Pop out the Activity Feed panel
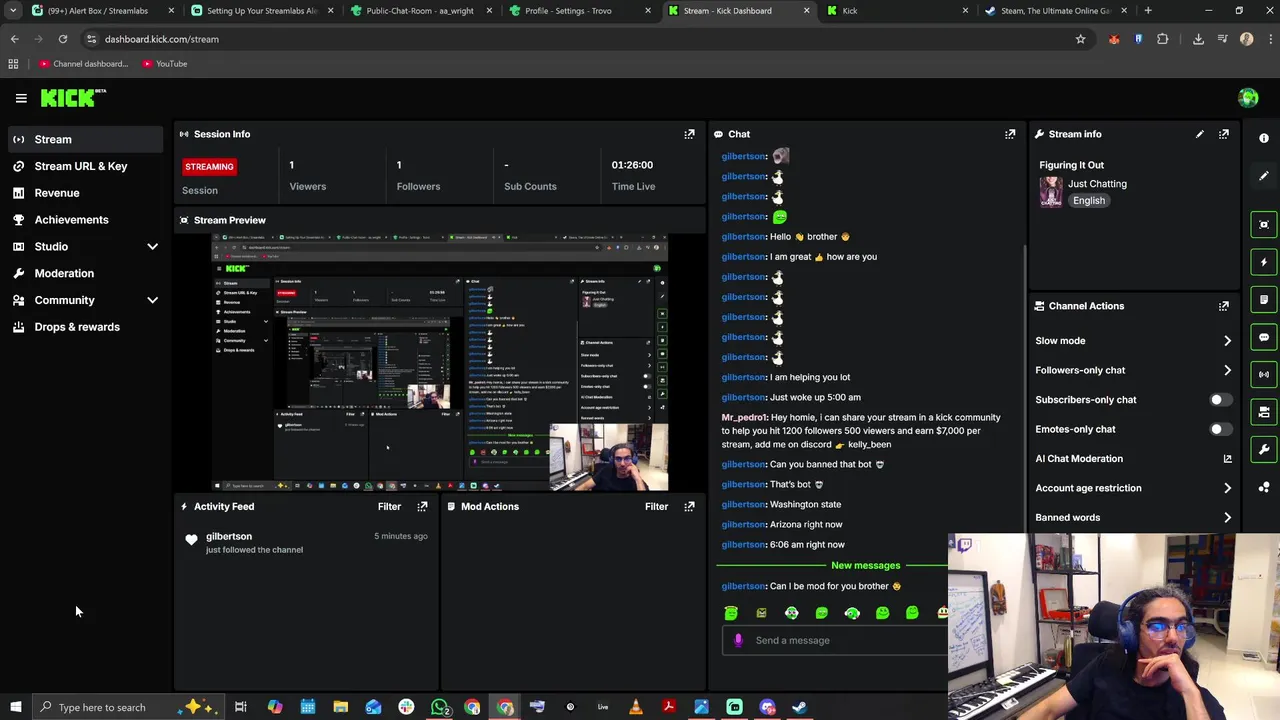This screenshot has width=1280, height=720. [x=422, y=507]
